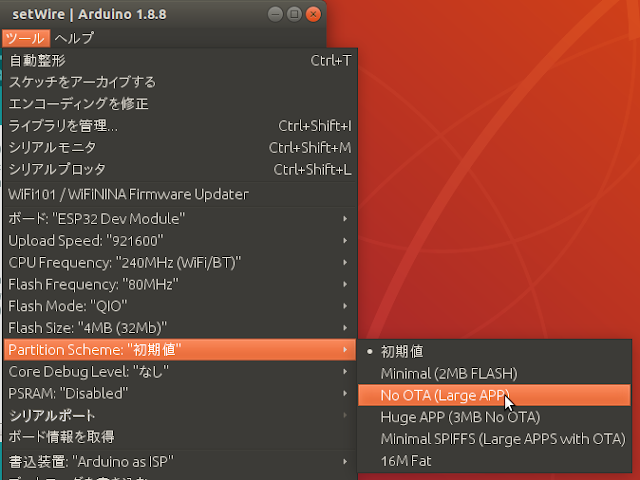Expand 書込装置: "Arduino as ISP" submenu
The width and height of the screenshot is (640, 480).
click(x=180, y=462)
